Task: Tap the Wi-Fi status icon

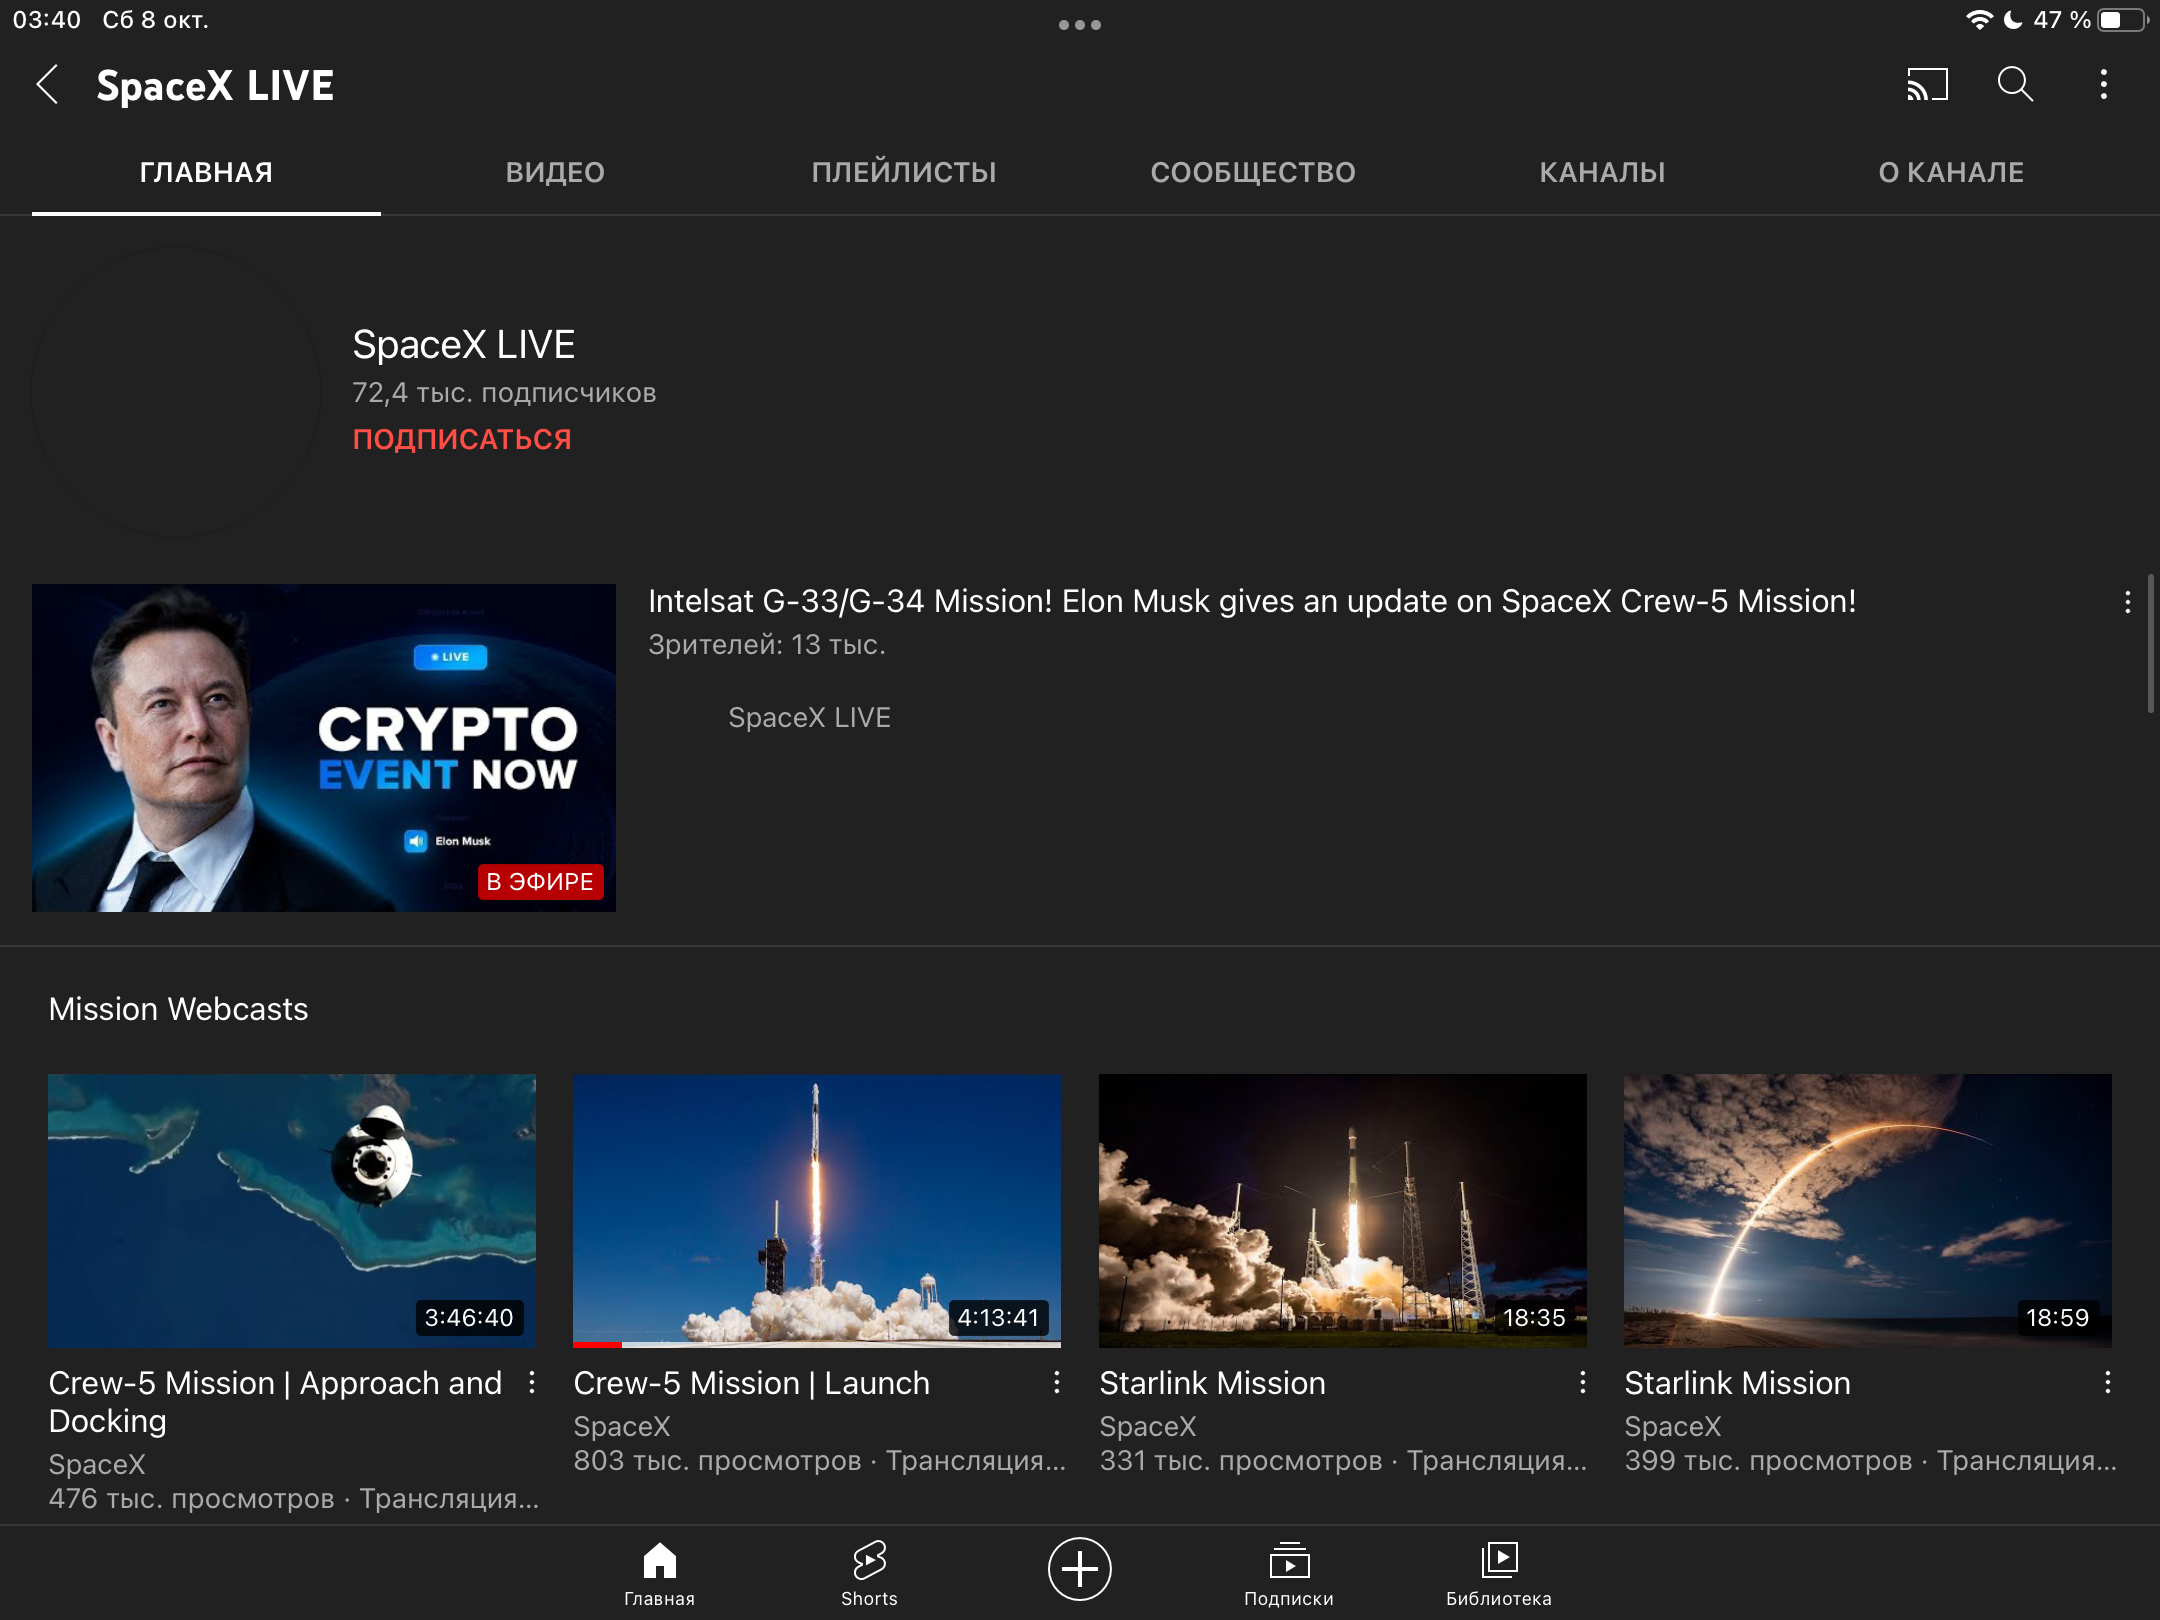Action: 1978,20
